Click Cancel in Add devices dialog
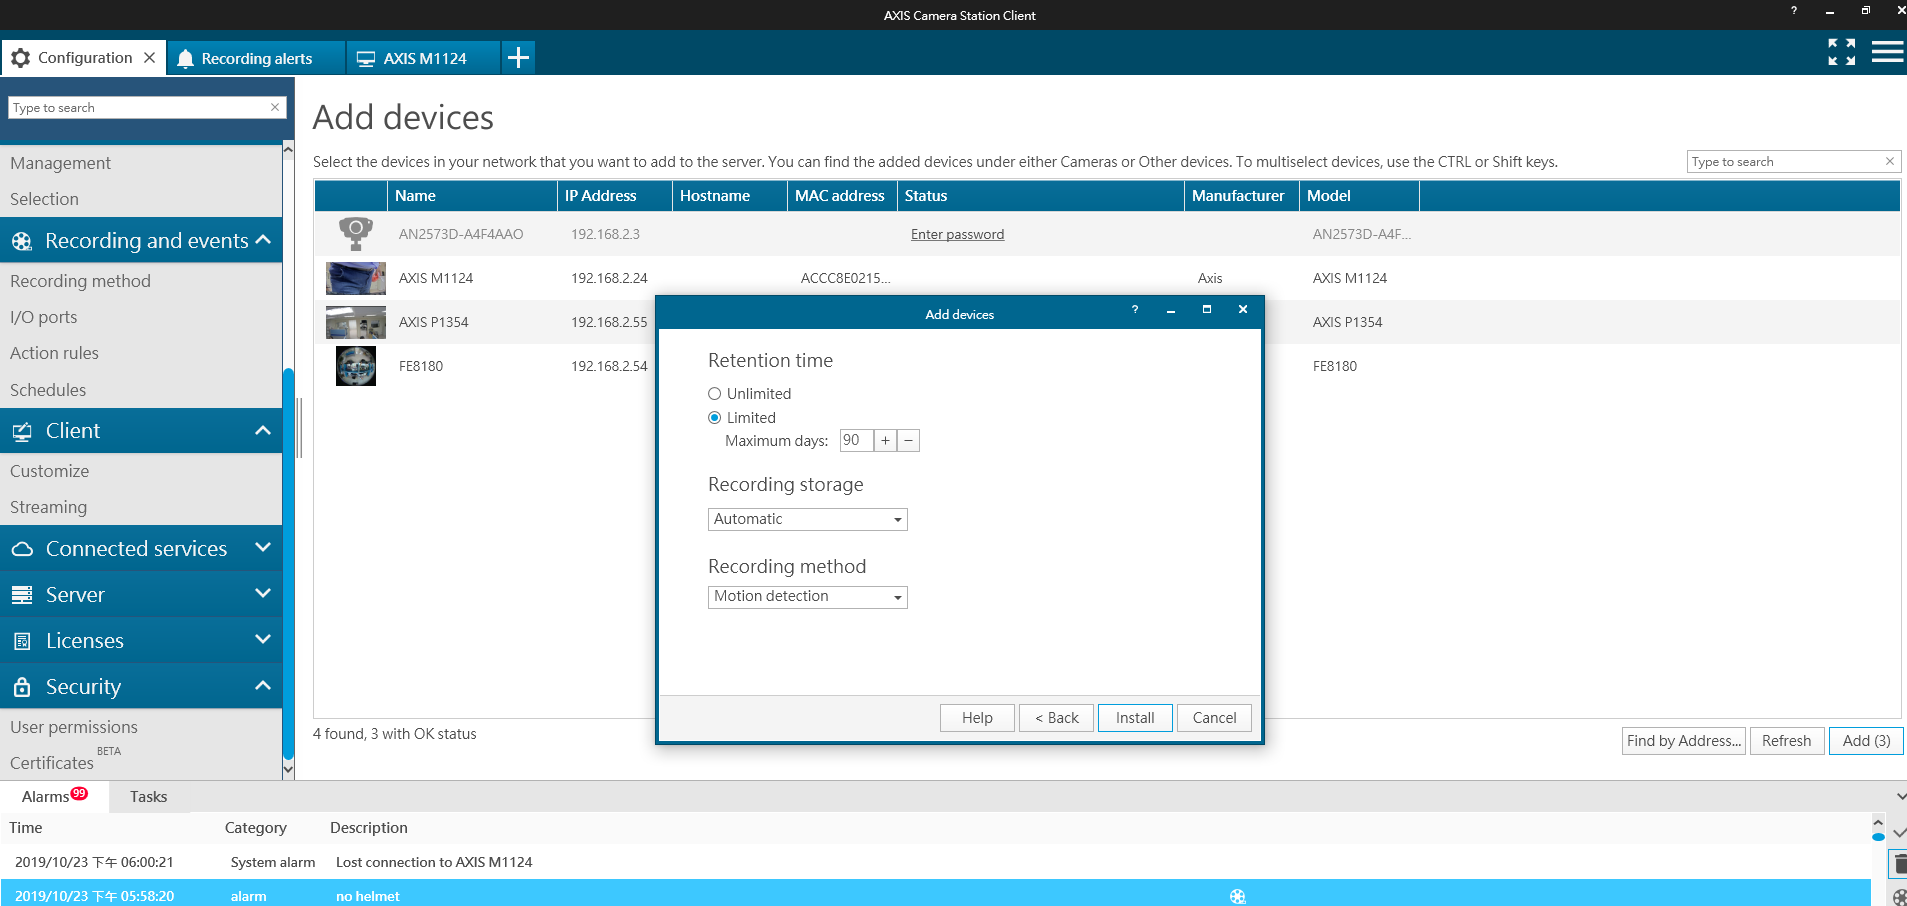This screenshot has height=906, width=1907. (1214, 718)
